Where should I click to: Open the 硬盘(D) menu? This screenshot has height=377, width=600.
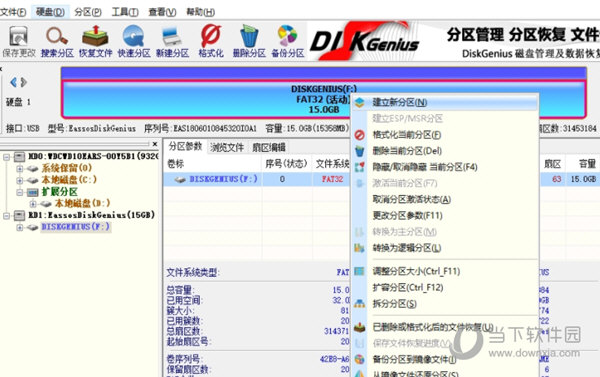tap(50, 12)
